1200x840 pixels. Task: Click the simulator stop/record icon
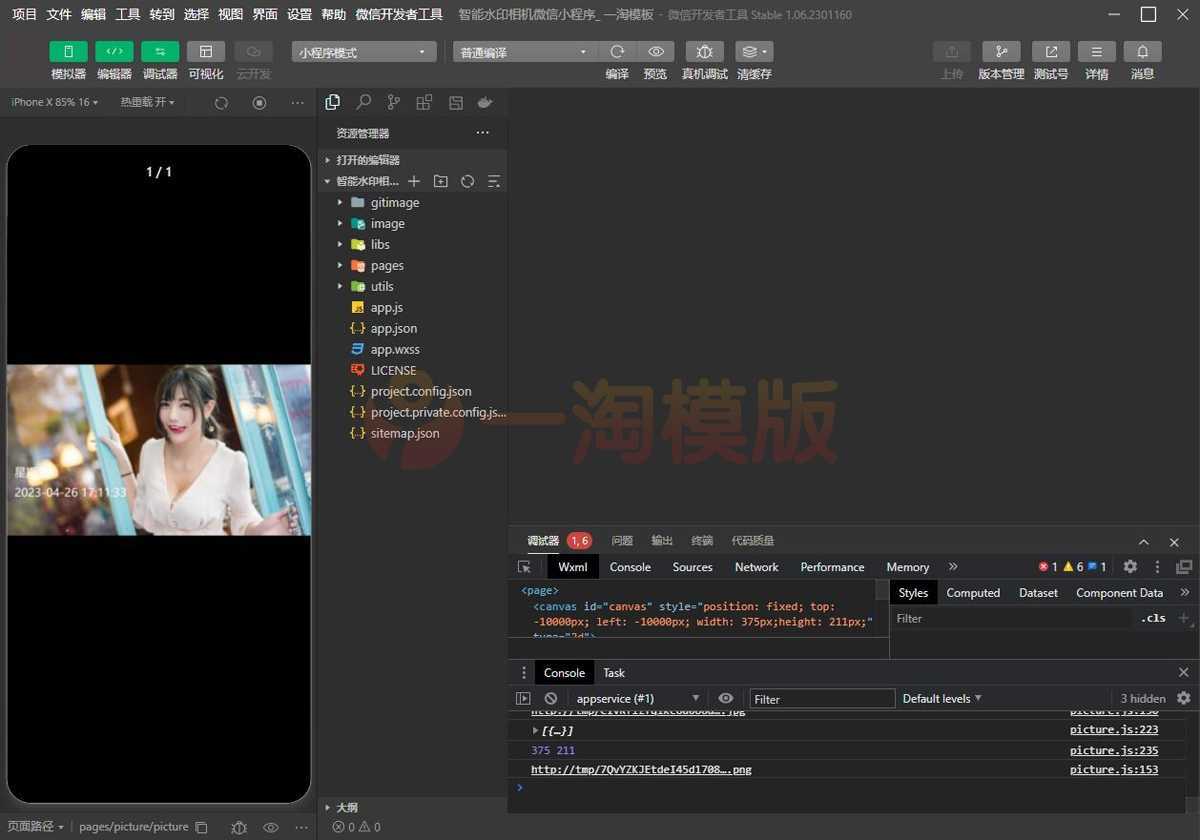[x=259, y=102]
